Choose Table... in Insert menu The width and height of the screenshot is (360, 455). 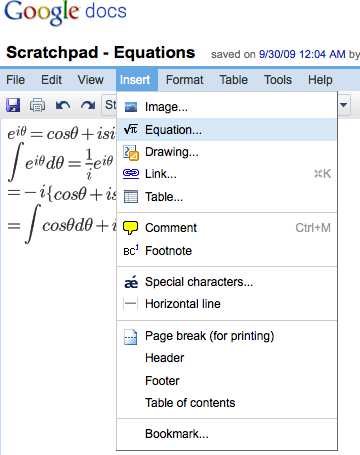click(227, 197)
